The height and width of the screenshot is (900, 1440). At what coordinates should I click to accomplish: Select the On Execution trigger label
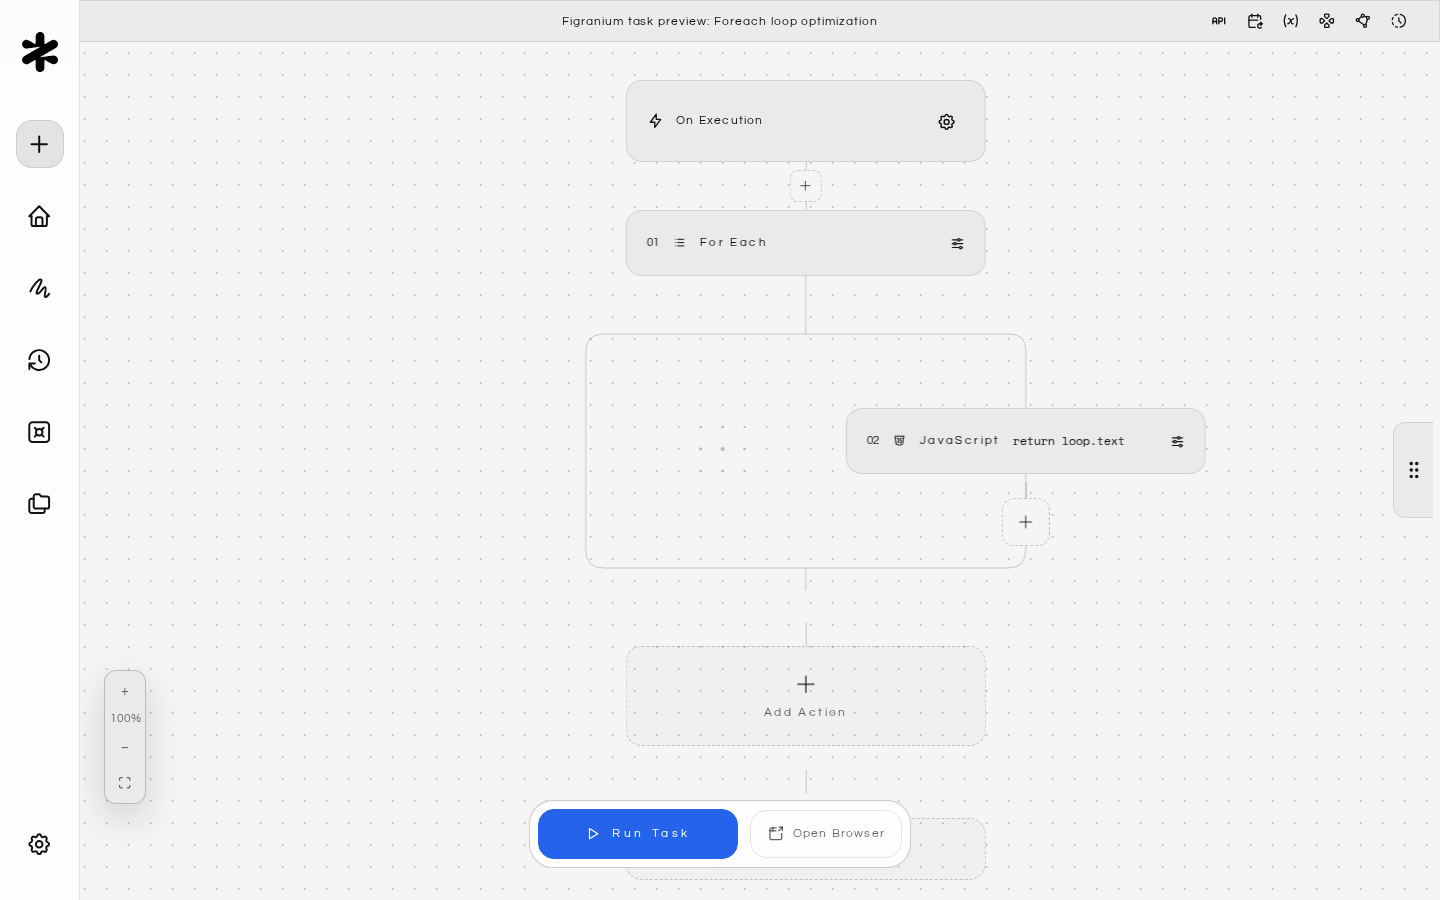(719, 121)
